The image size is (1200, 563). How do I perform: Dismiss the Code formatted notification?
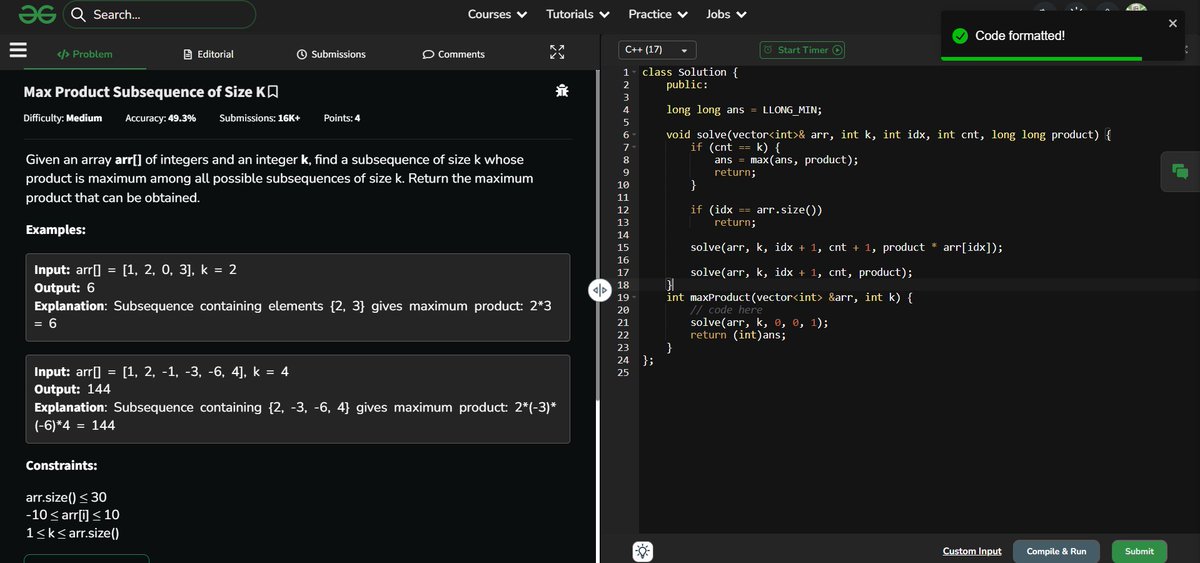(1173, 23)
